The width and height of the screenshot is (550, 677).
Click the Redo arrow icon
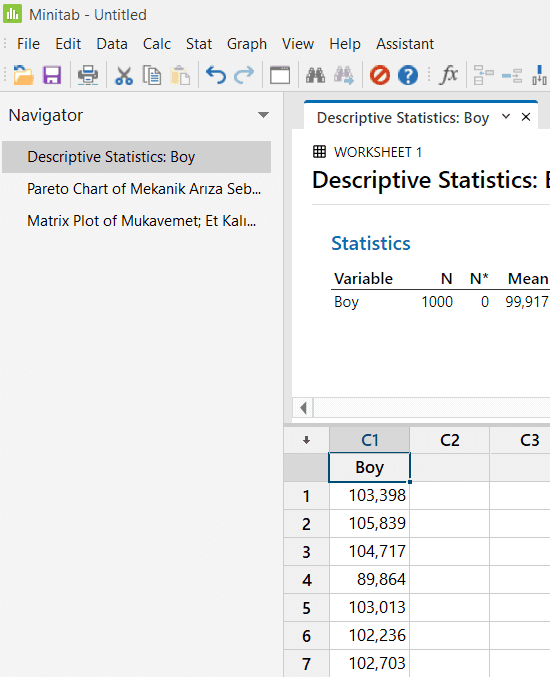[x=244, y=75]
